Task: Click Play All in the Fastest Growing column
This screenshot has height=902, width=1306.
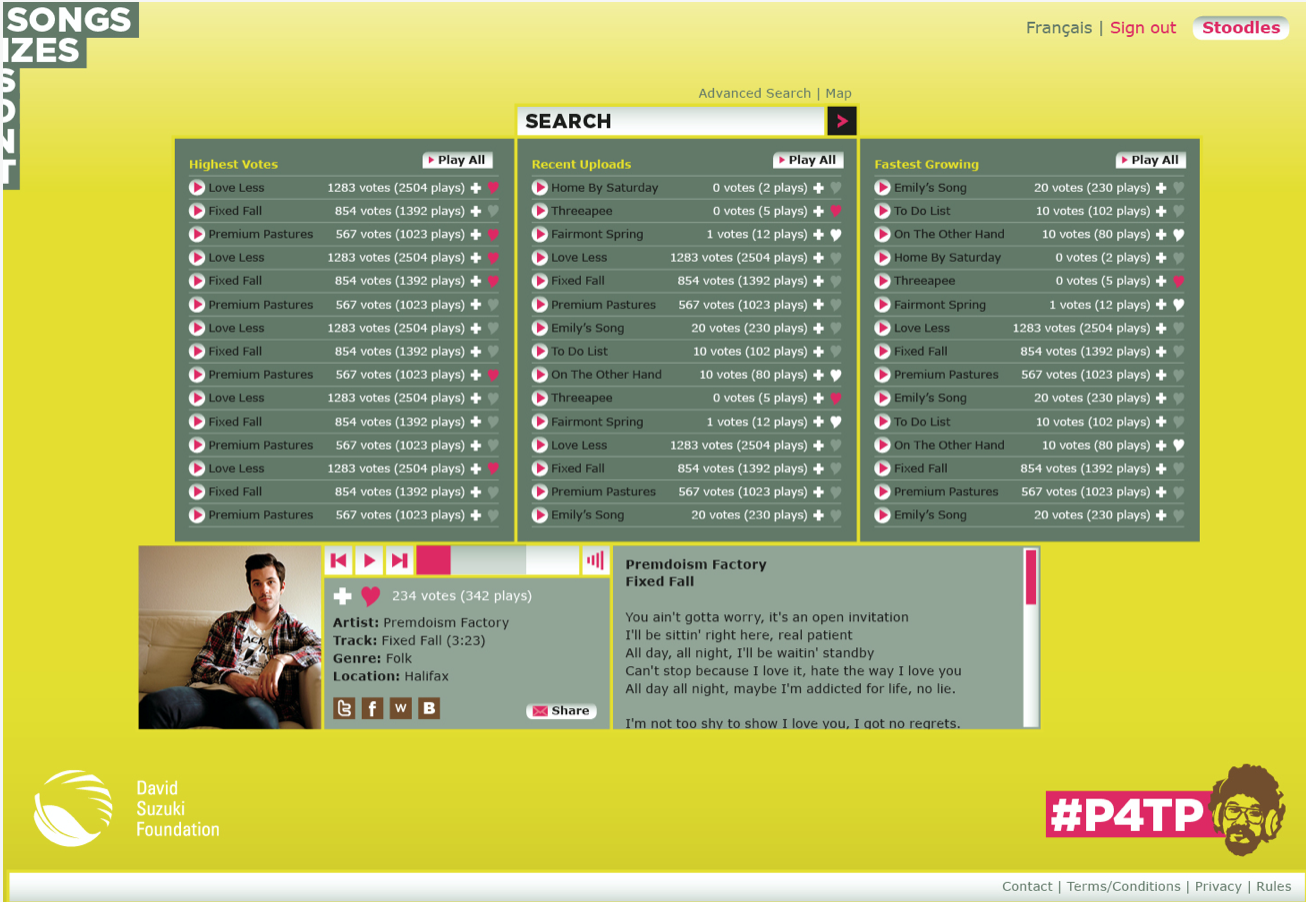Action: 1150,159
